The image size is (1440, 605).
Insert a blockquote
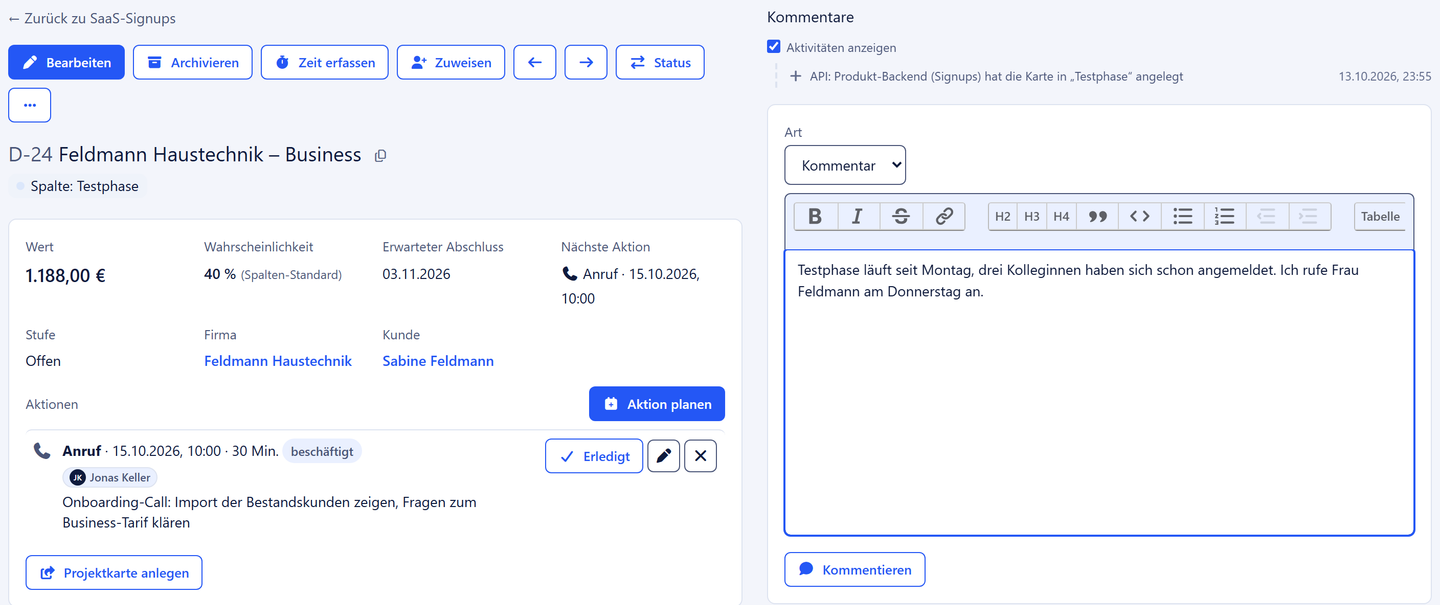tap(1097, 216)
